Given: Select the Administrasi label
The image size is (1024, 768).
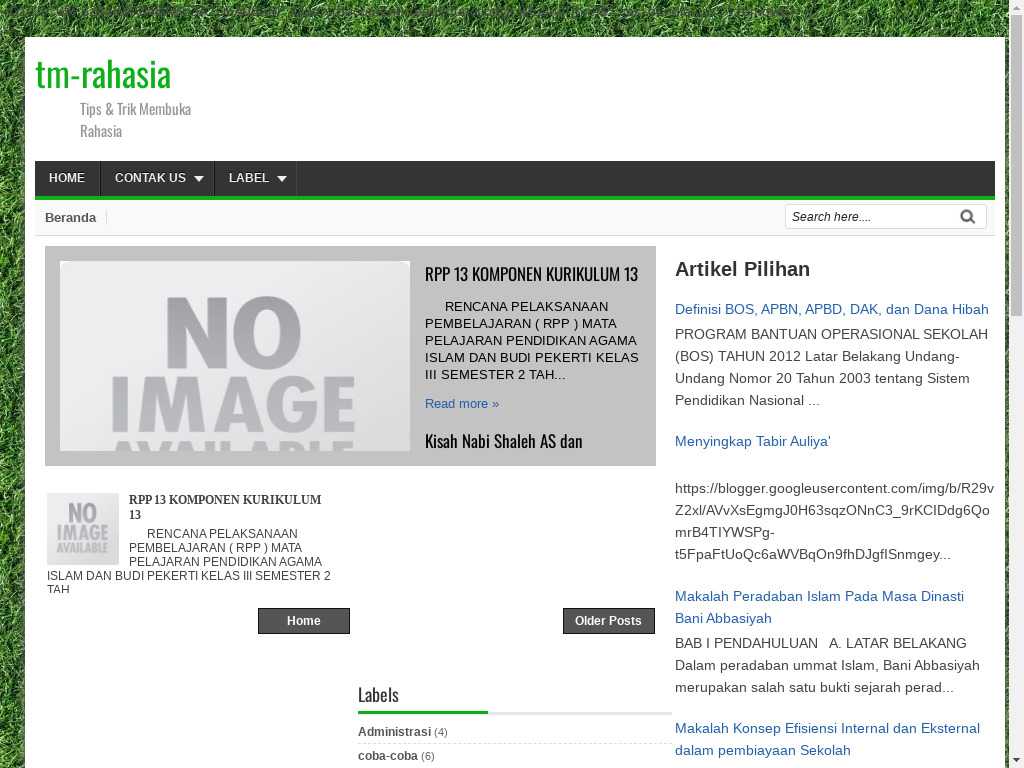Looking at the screenshot, I should click(x=394, y=732).
